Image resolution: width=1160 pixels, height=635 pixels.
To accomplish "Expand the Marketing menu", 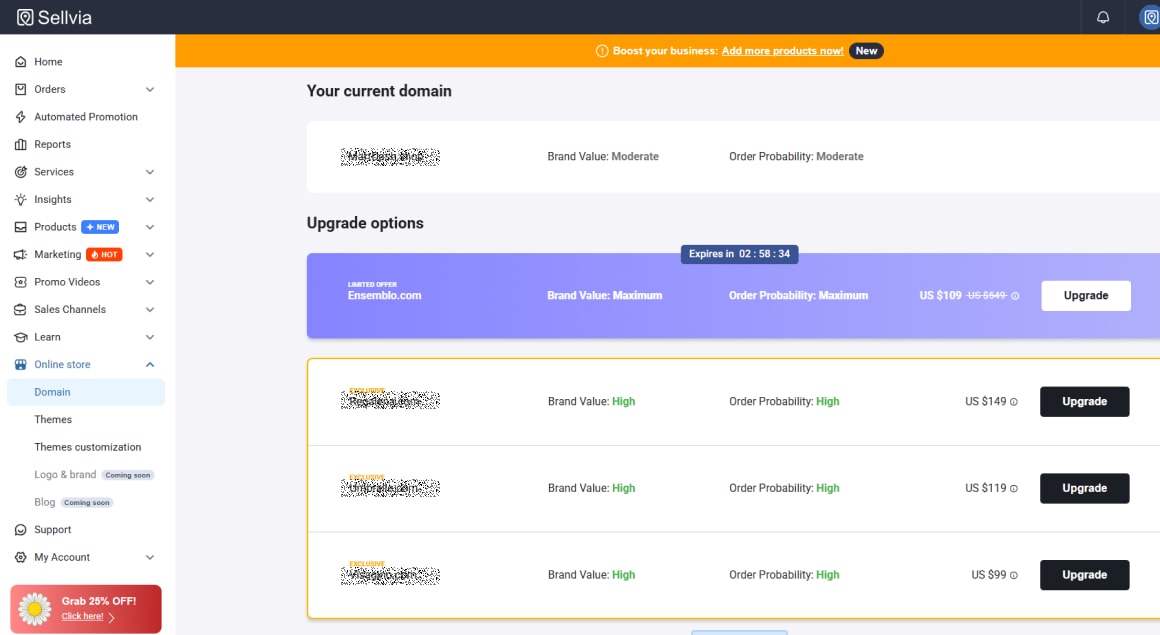I will coord(57,254).
